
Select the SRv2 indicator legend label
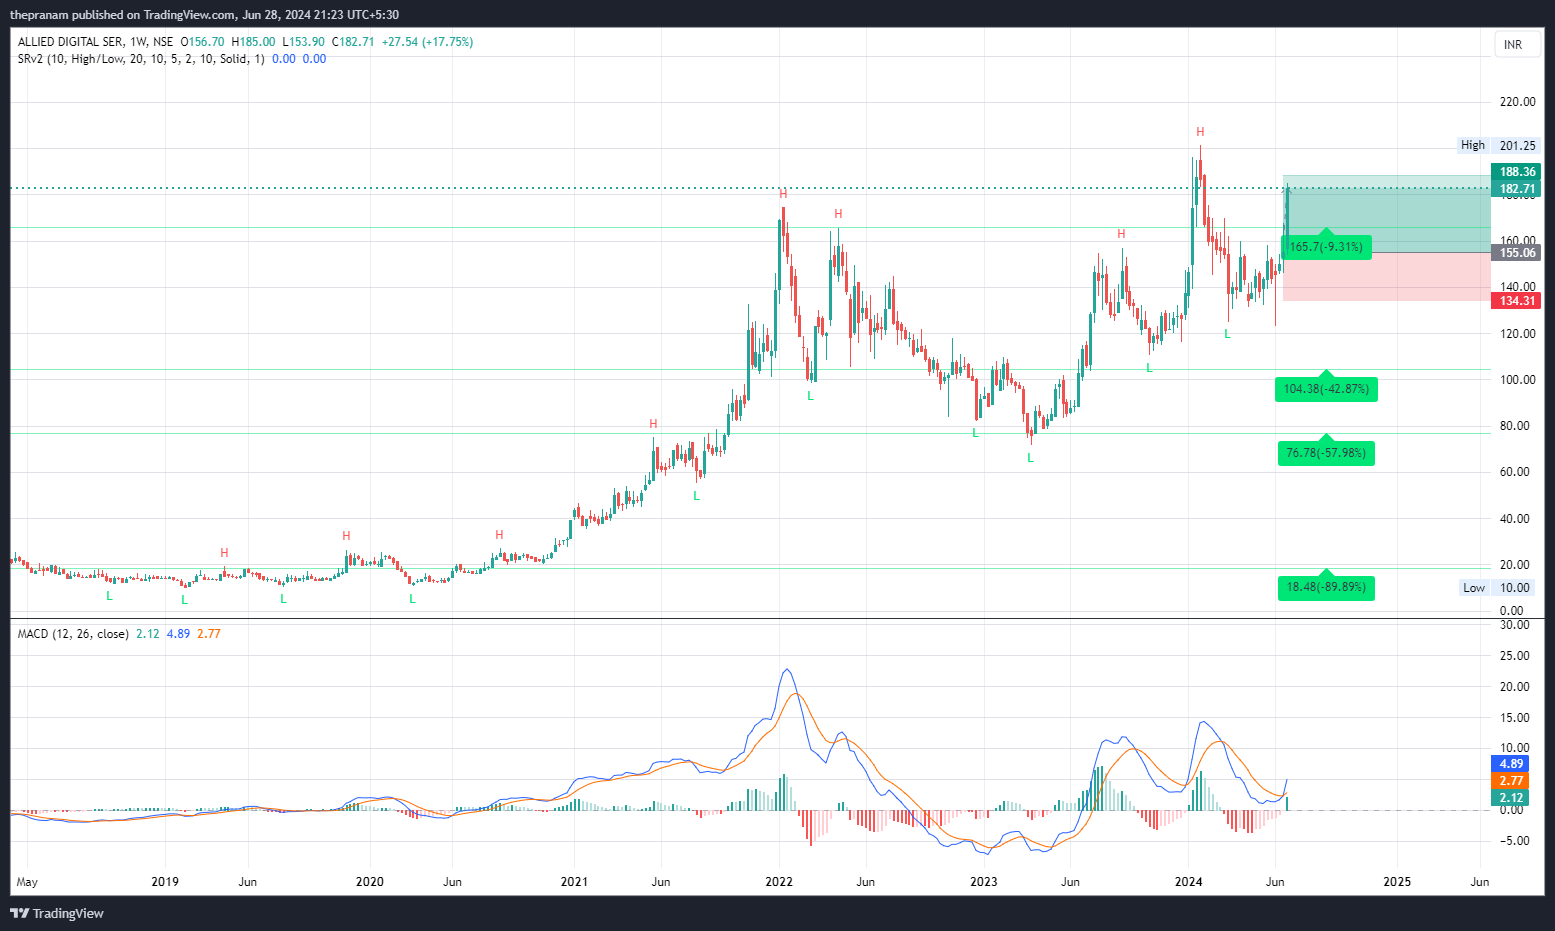pyautogui.click(x=141, y=59)
